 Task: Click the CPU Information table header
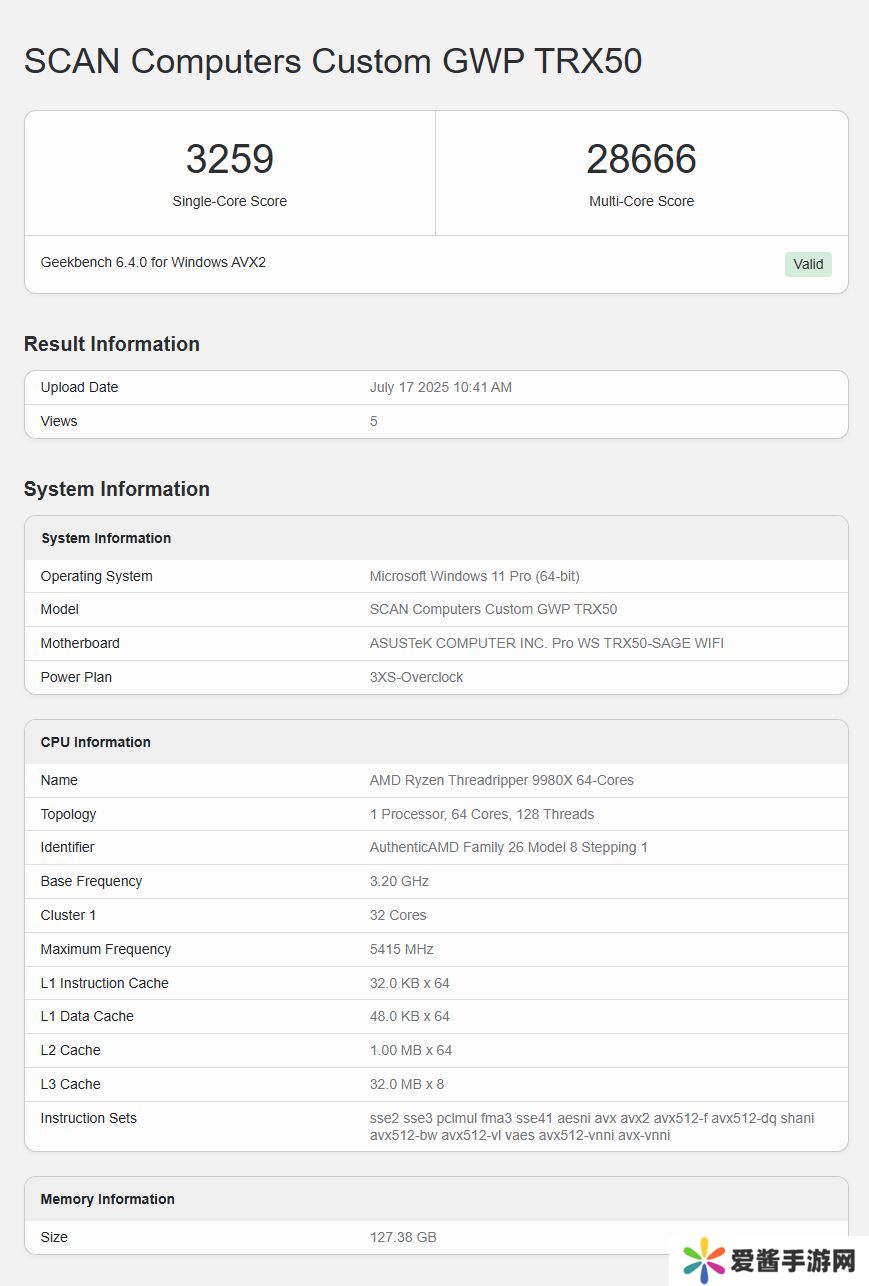pyautogui.click(x=95, y=742)
